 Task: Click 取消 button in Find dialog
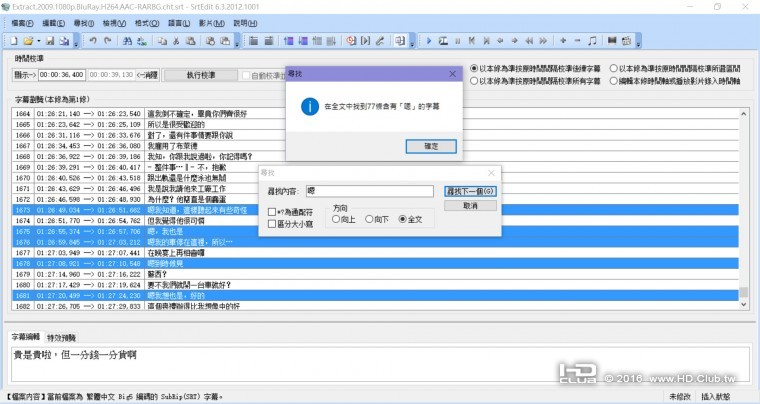[x=470, y=206]
